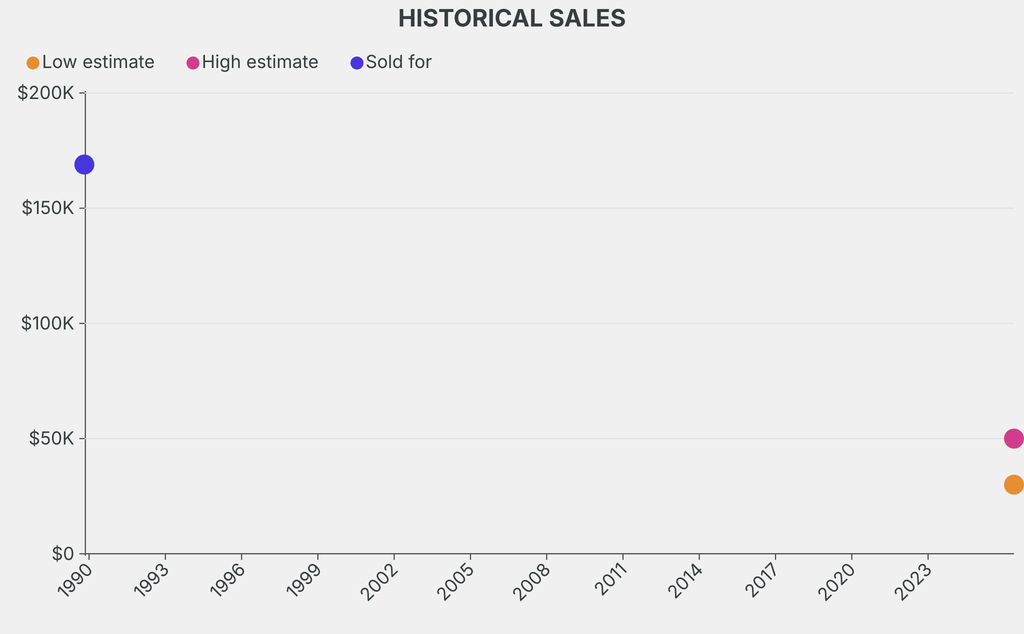Click the blue Sold for data point
1024x634 pixels.
[84, 165]
